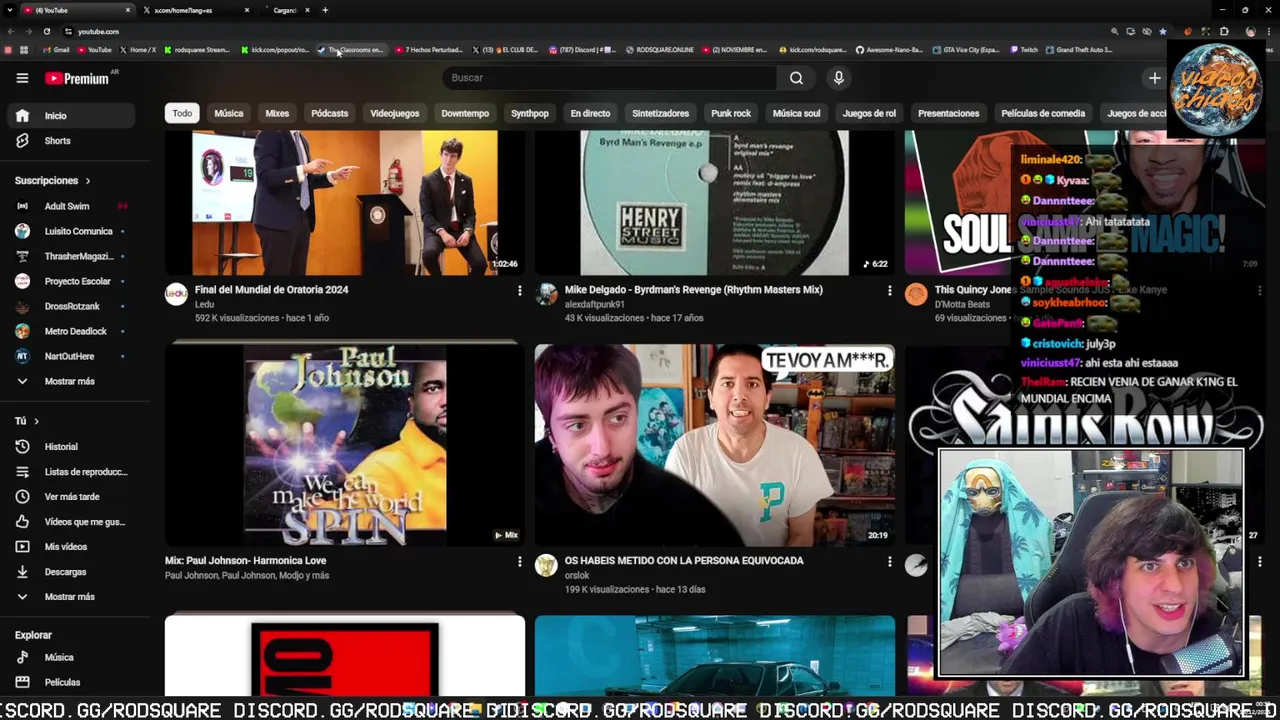Open the Twitch bookmark
Viewport: 1280px width, 720px height.
pos(1024,50)
